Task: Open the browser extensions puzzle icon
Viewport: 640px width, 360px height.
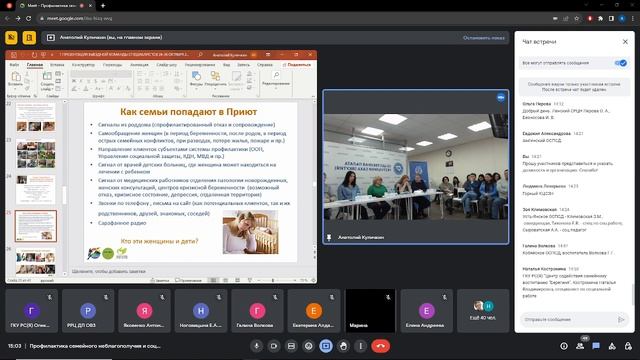Action: click(600, 18)
